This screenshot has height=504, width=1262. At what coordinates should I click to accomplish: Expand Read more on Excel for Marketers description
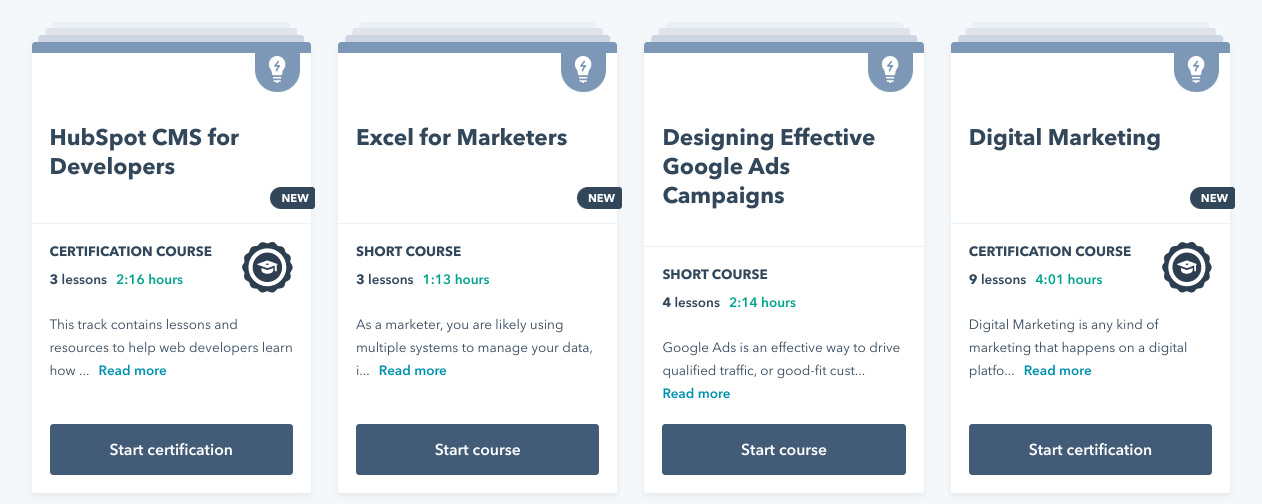(412, 371)
